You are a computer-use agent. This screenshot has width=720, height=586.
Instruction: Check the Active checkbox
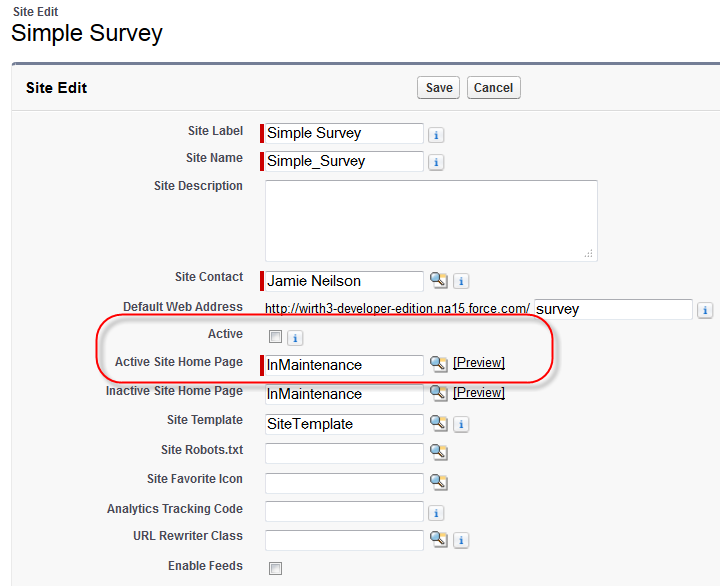(276, 337)
